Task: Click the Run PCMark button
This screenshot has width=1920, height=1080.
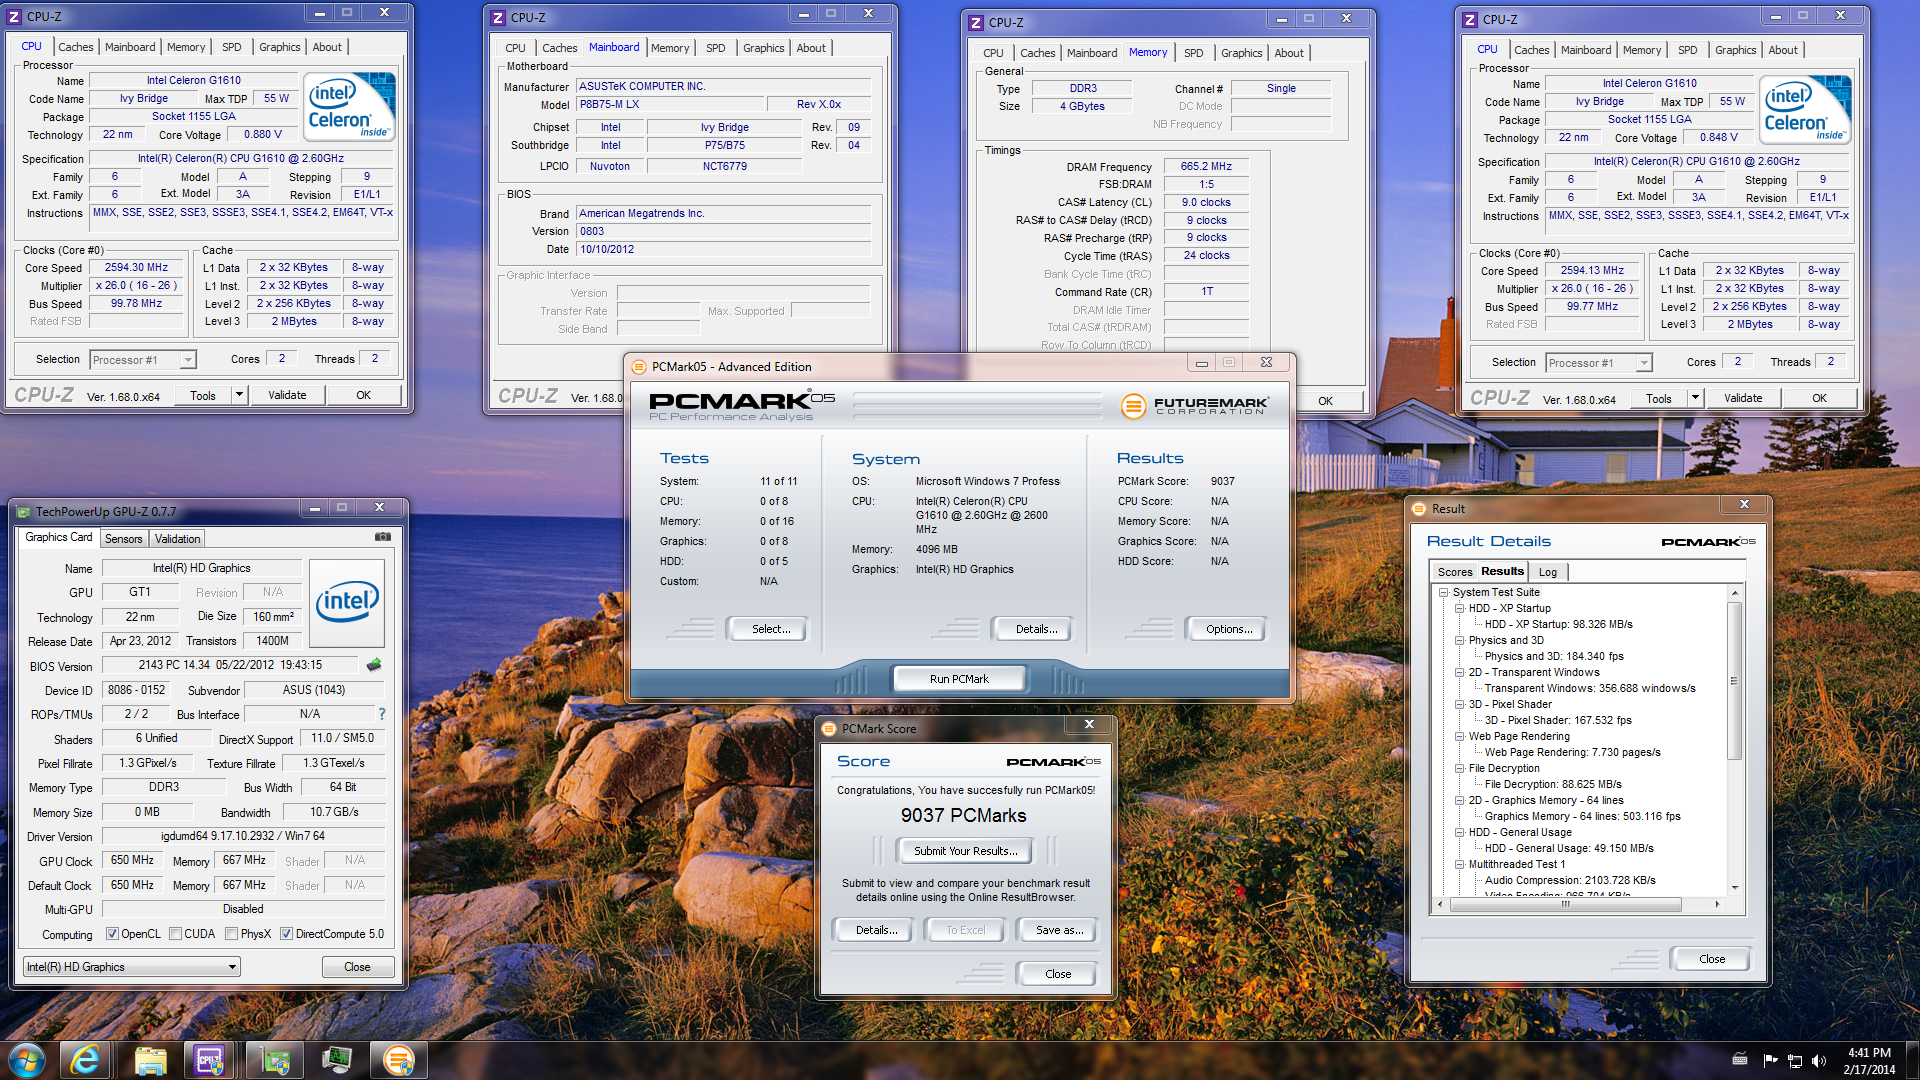Action: pyautogui.click(x=959, y=679)
